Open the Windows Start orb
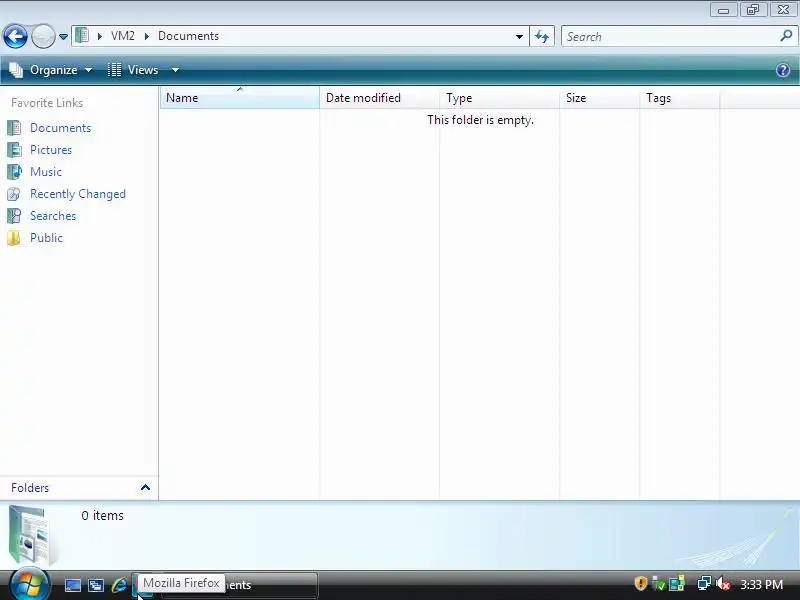 tap(29, 584)
